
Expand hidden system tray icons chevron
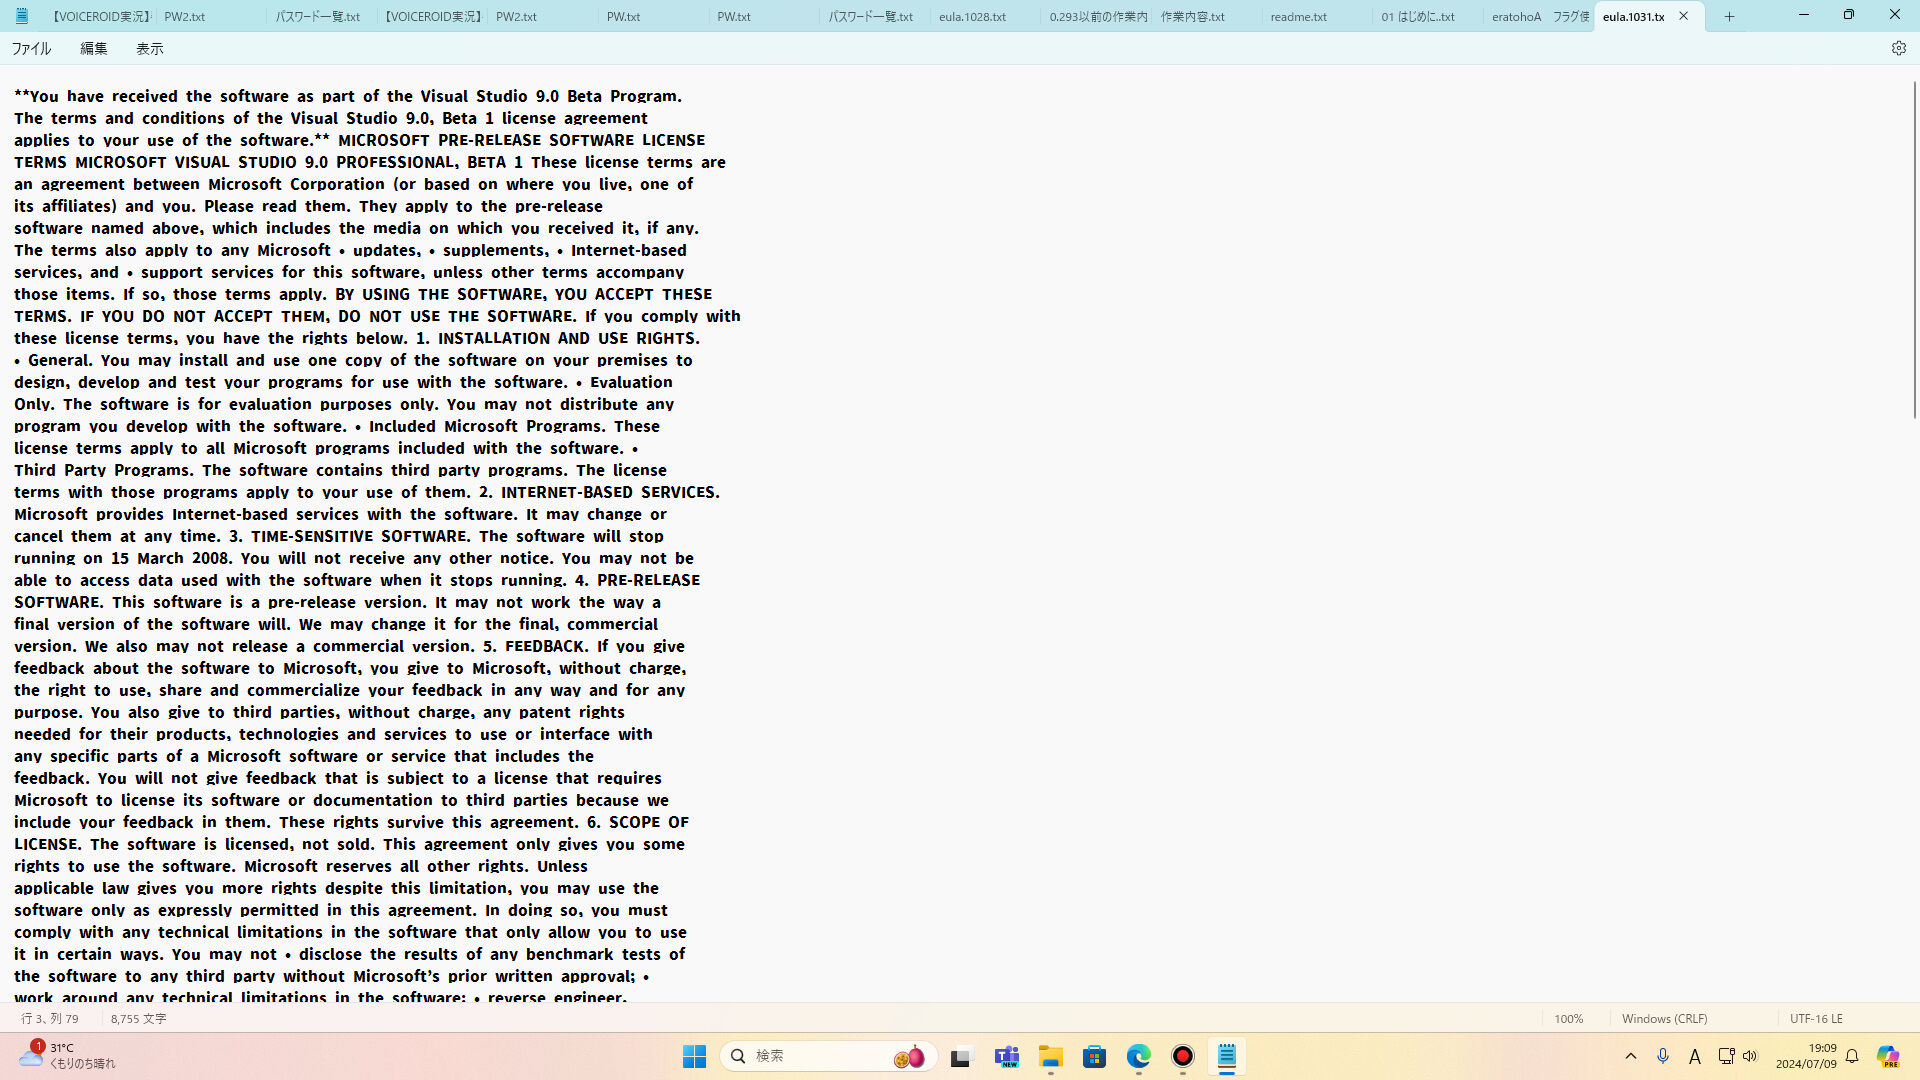(x=1630, y=1056)
